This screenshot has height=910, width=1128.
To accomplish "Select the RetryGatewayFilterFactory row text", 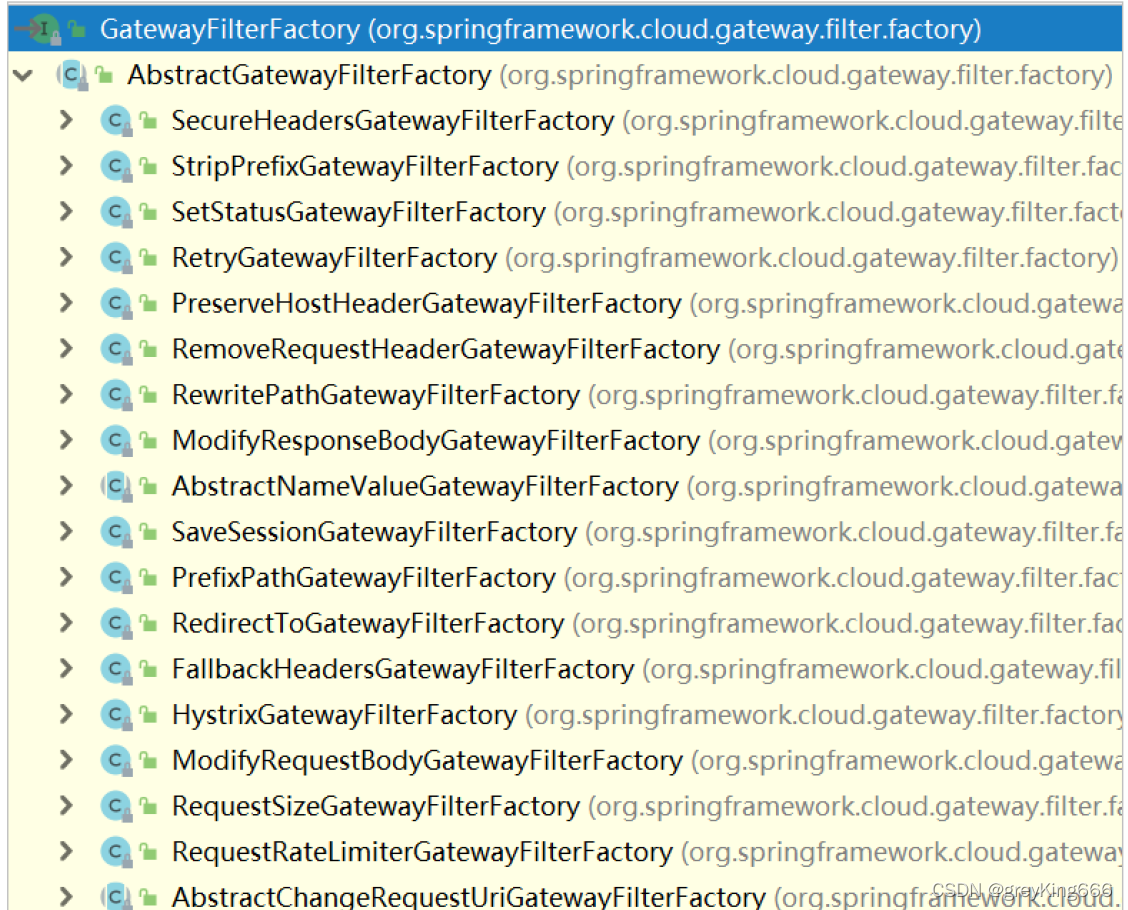I will coord(645,258).
